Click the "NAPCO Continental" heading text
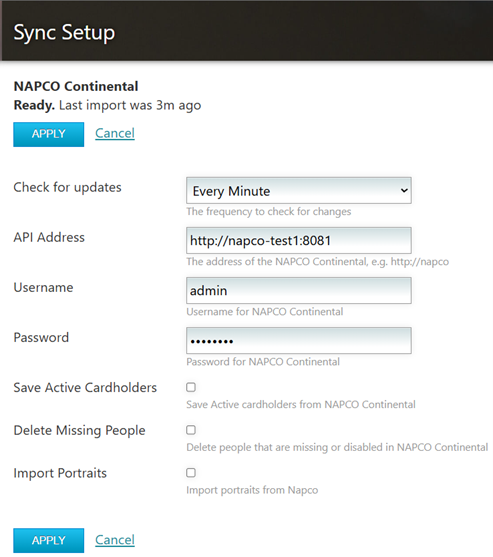Viewport: 493px width, 557px height. [76, 86]
